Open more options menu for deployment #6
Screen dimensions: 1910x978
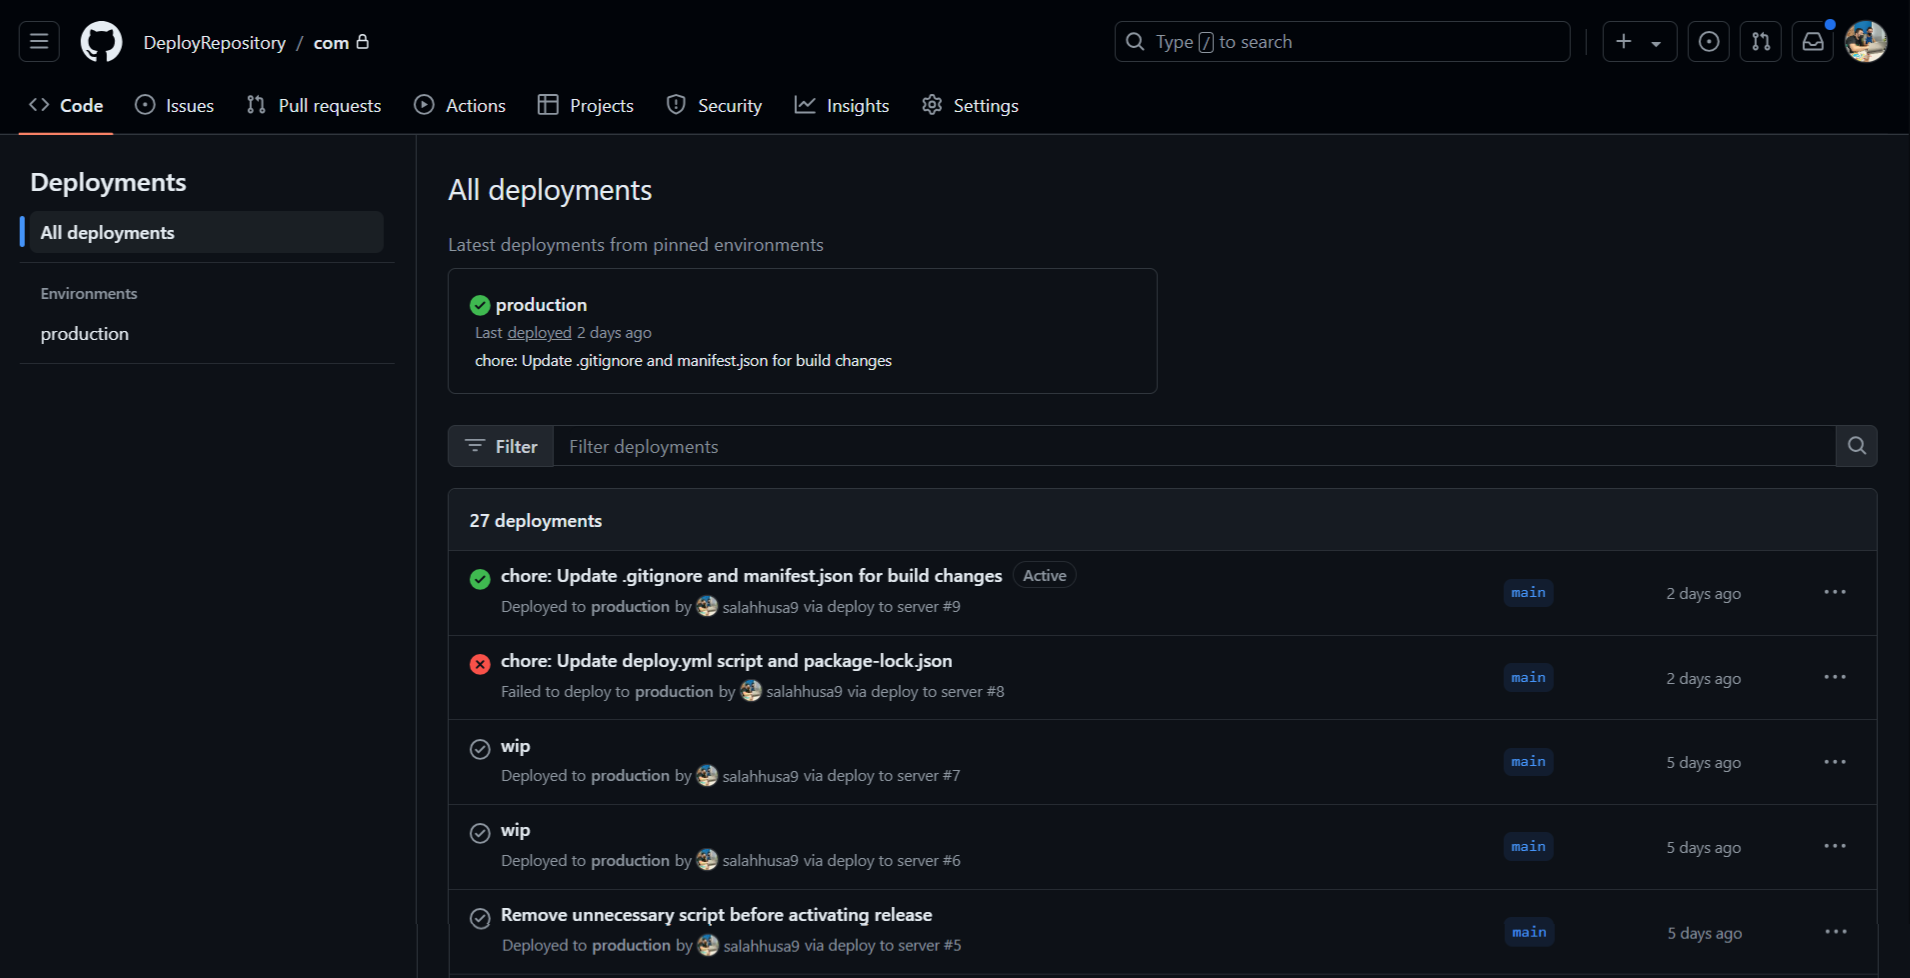tap(1835, 846)
